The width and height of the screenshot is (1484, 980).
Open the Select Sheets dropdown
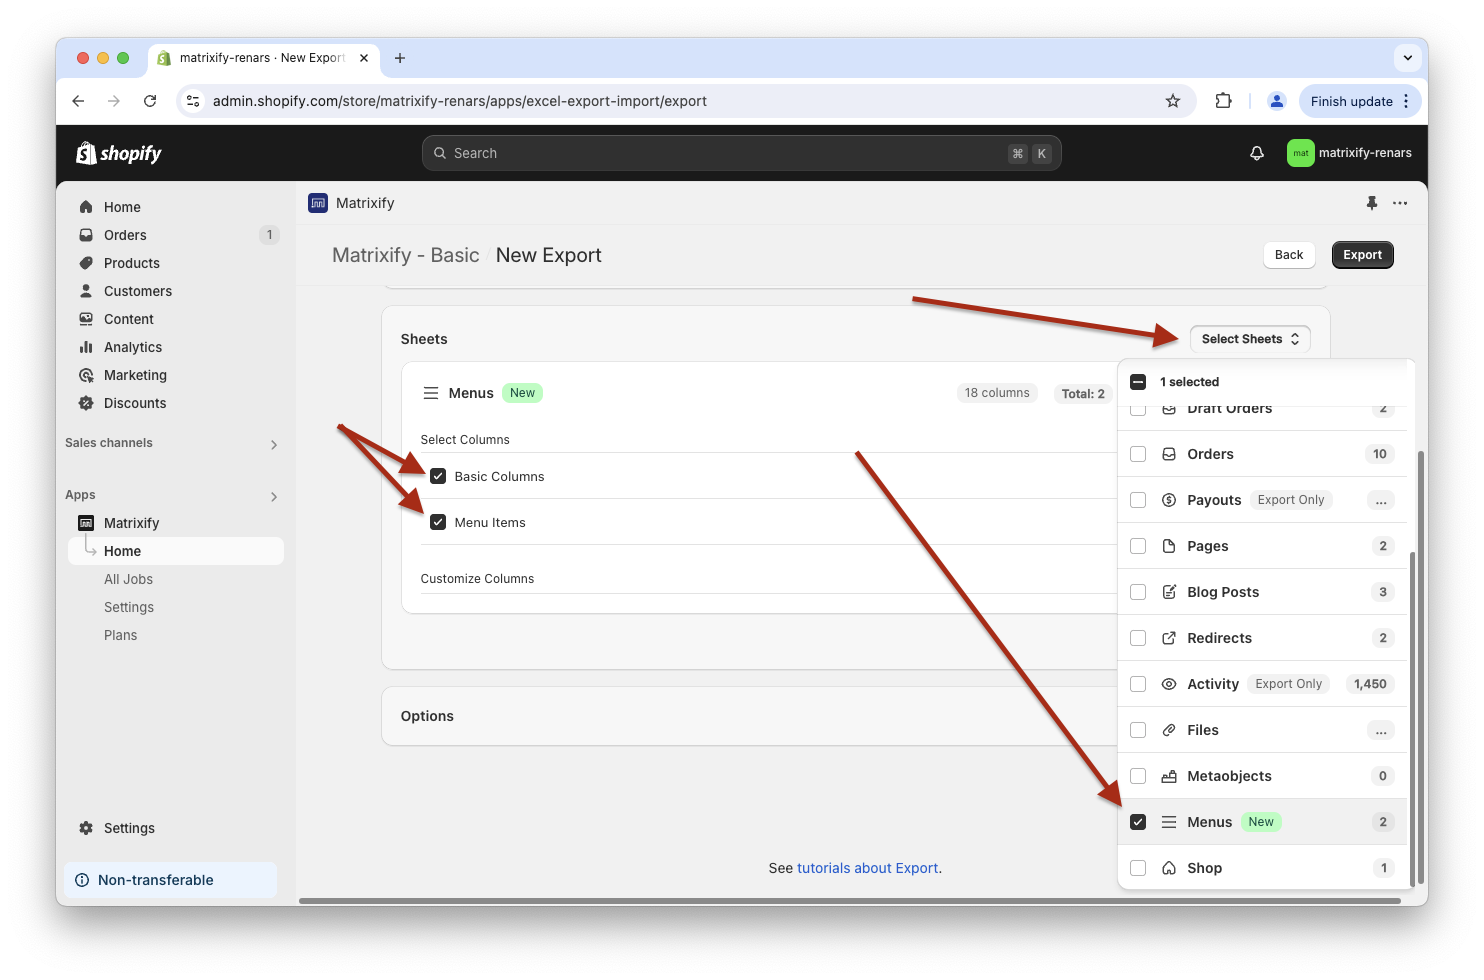click(1249, 339)
